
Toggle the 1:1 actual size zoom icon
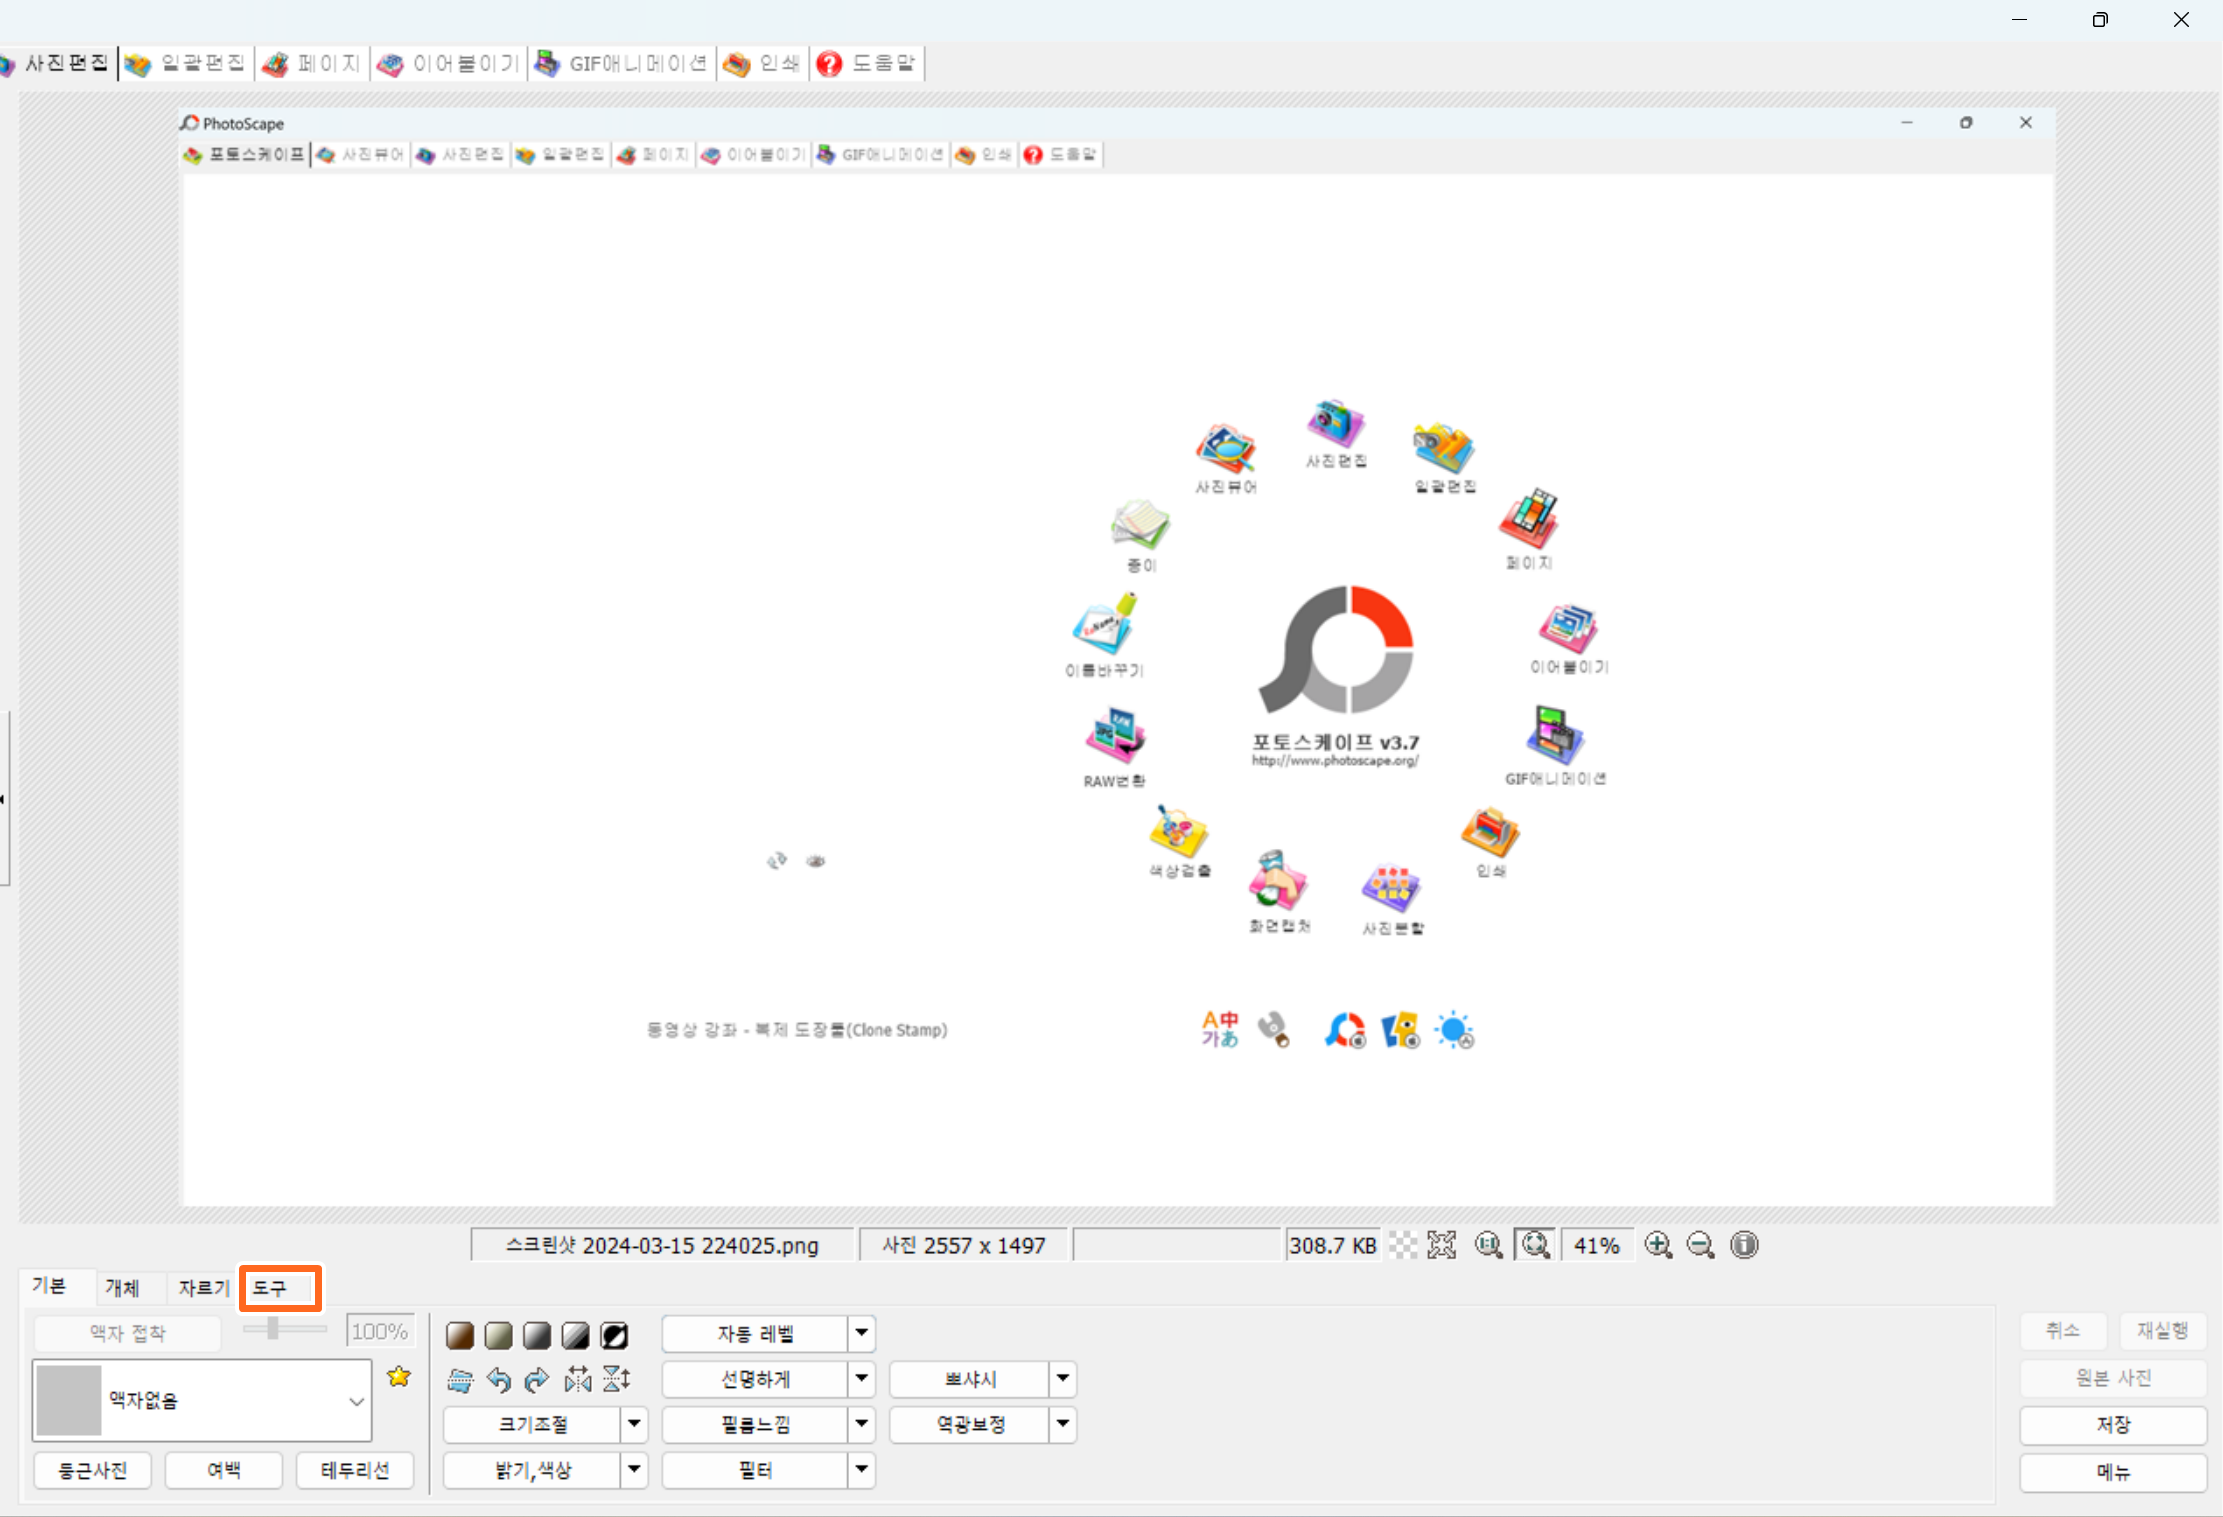click(1488, 1245)
